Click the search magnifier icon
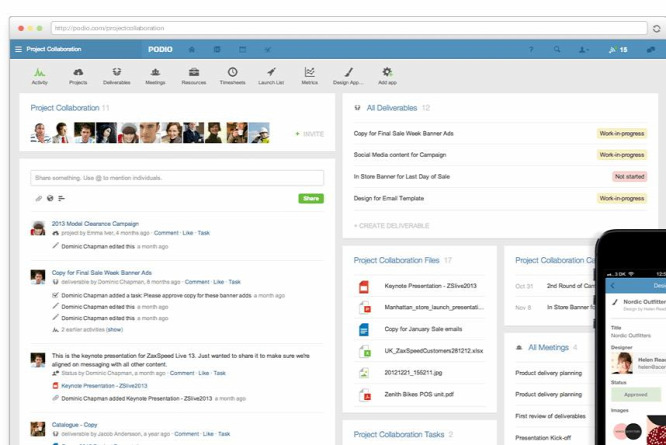666x445 pixels. pyautogui.click(x=557, y=49)
